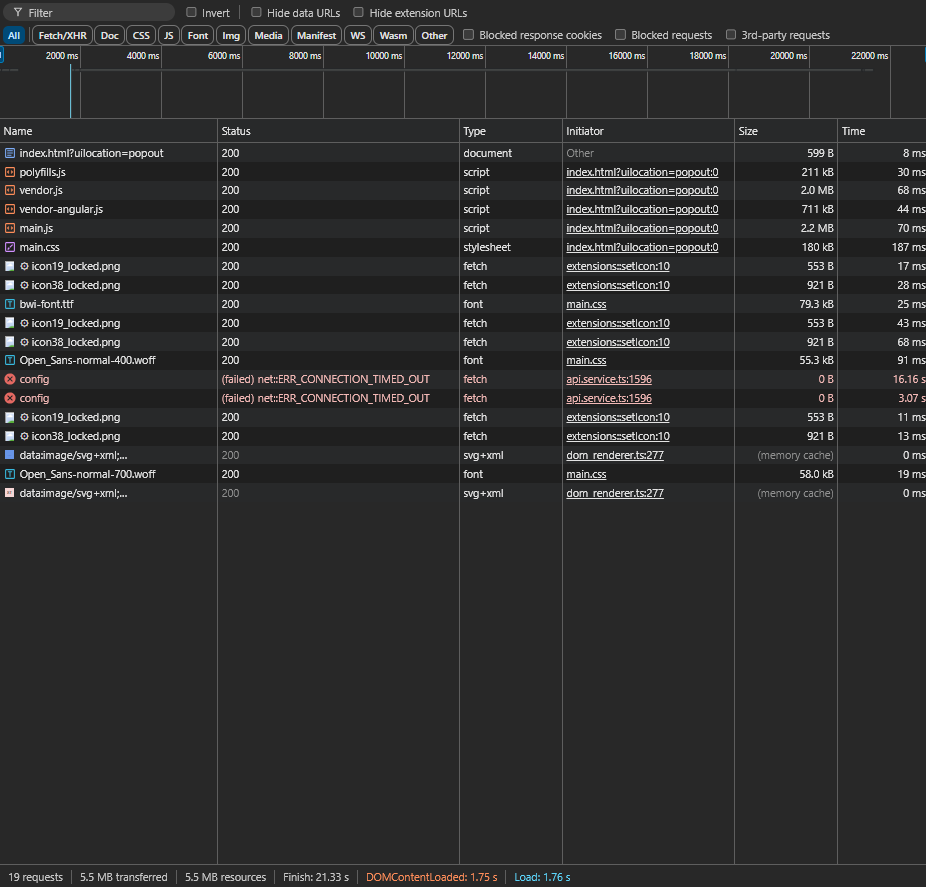
Task: Click the script icon beside vendor.js
Action: click(9, 190)
